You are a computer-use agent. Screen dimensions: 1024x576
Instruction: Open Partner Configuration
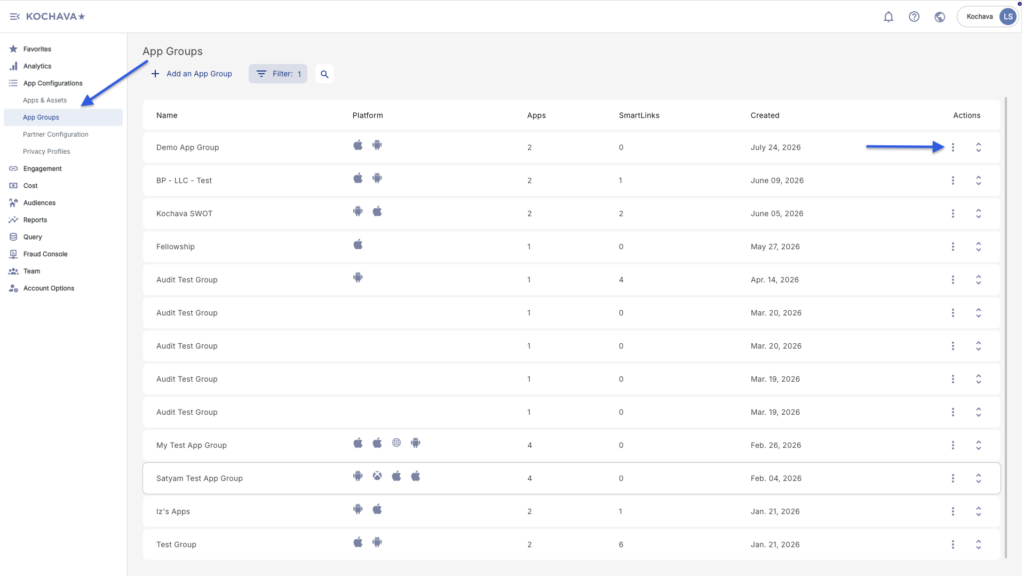pyautogui.click(x=56, y=135)
